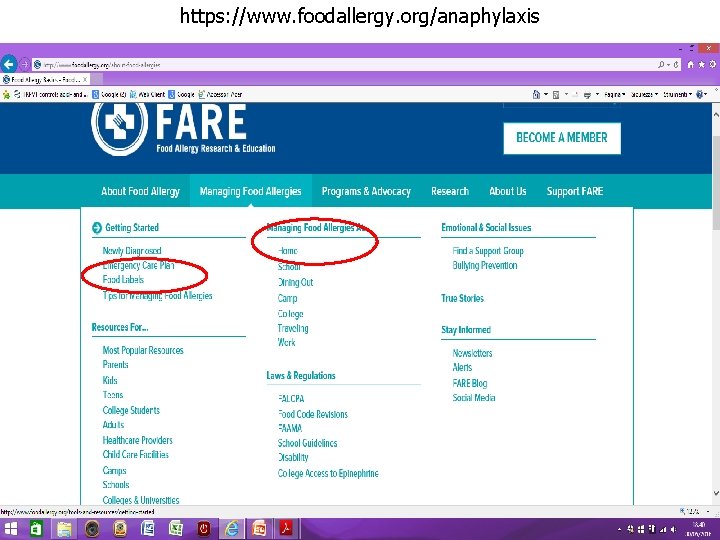This screenshot has height=540, width=720.
Task: Click the browser Forward arrow button
Action: 24,64
